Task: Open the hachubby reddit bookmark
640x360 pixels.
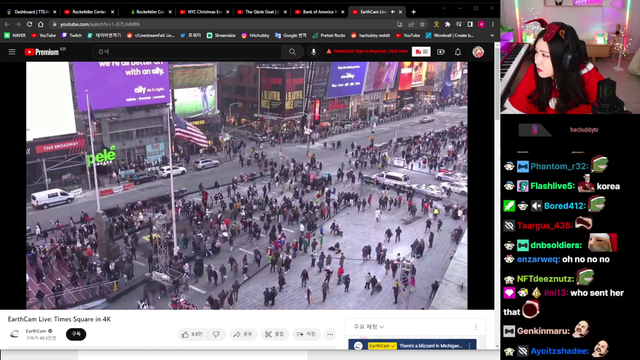Action: tap(370, 36)
